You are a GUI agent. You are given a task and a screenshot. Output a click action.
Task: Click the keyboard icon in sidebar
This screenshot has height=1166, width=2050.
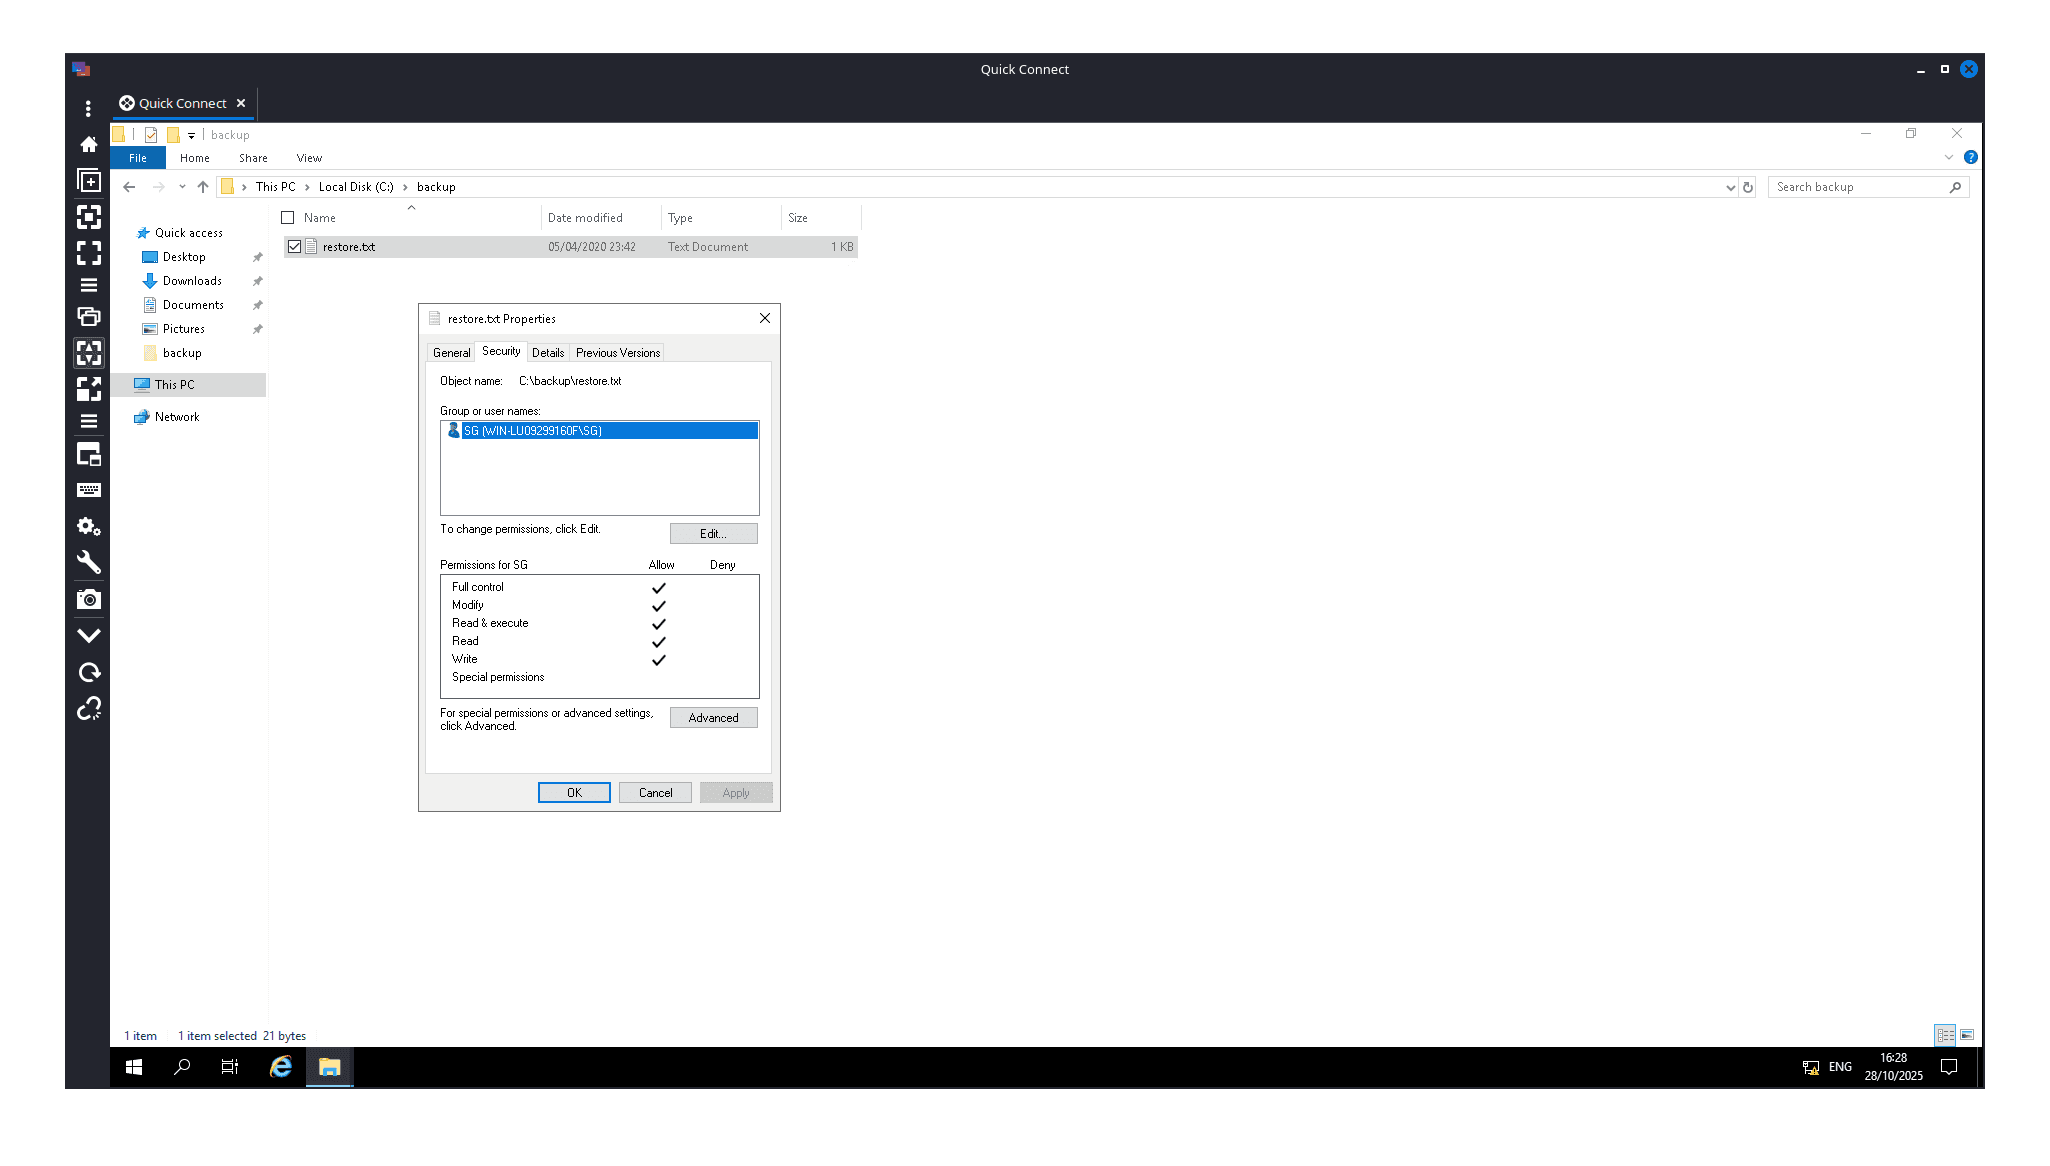tap(89, 490)
